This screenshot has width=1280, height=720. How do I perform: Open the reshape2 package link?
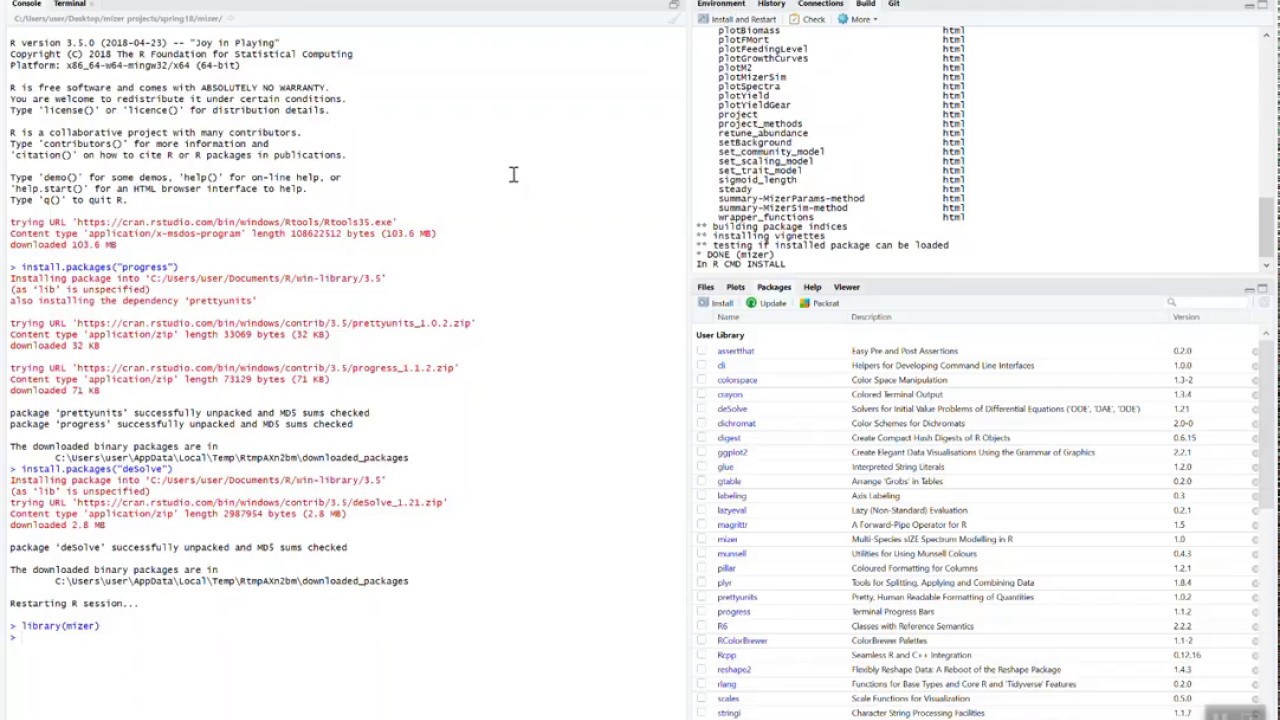[734, 670]
